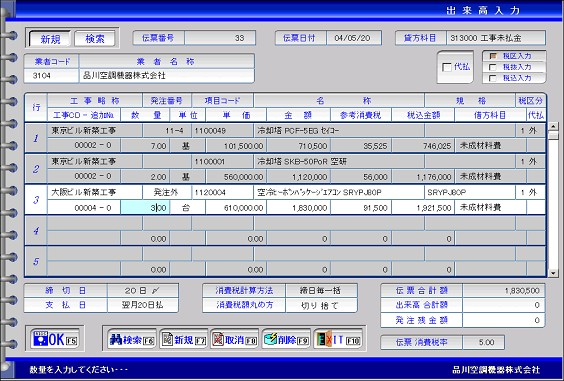Click item code 1120004
564x381 pixels.
point(223,192)
